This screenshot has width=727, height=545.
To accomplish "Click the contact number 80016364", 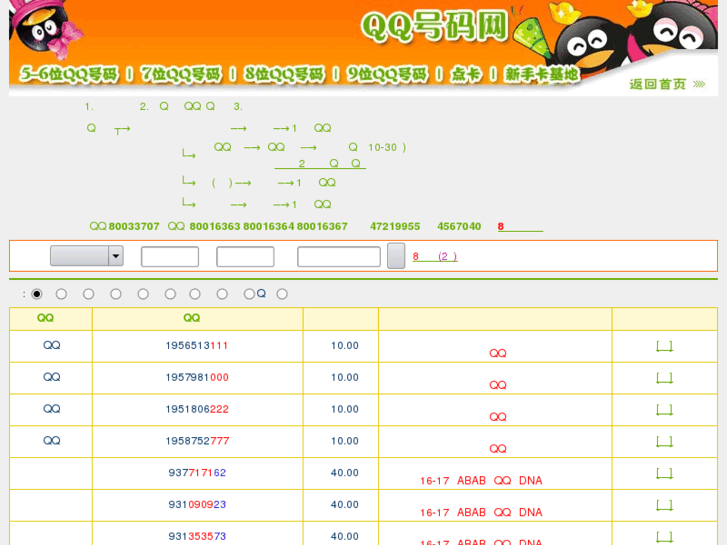I will [268, 226].
